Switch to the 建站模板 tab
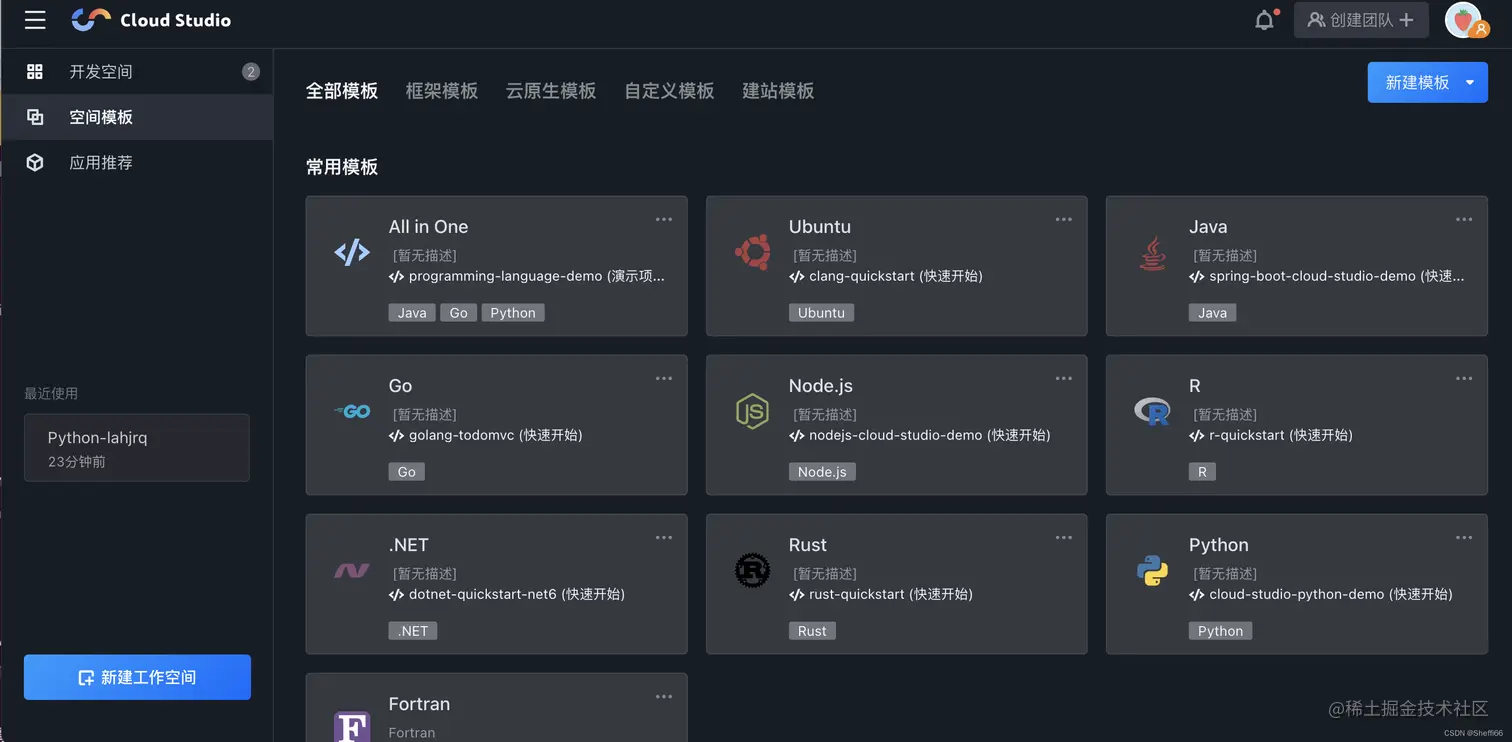Screen dimensions: 1512x742 point(778,91)
